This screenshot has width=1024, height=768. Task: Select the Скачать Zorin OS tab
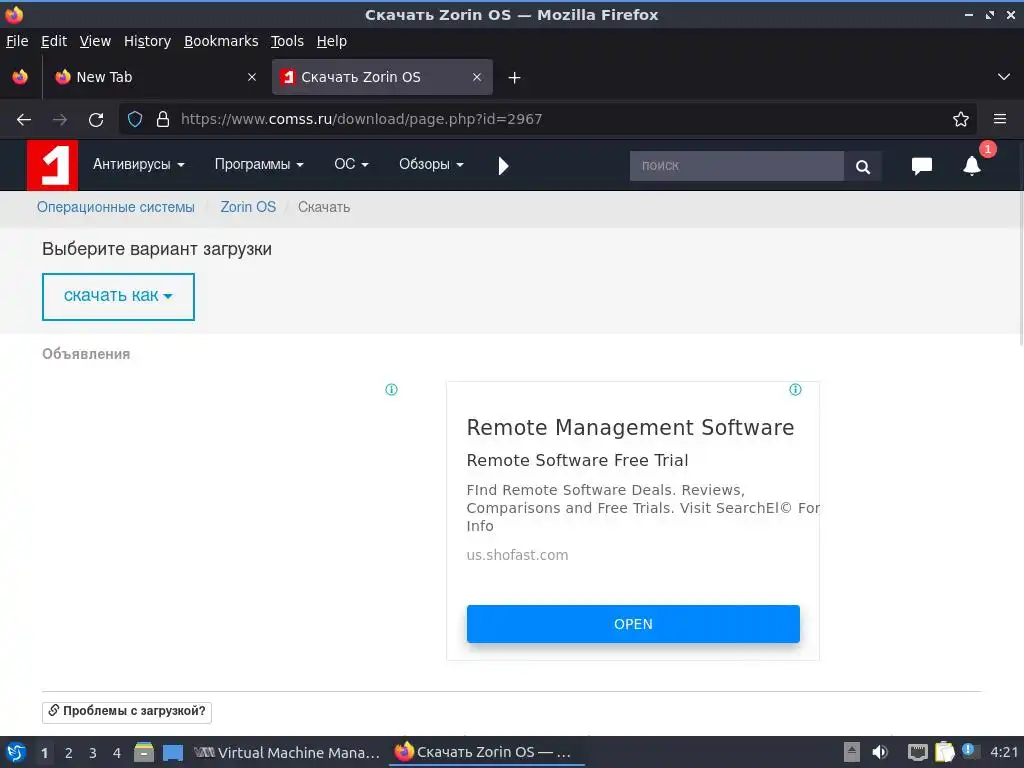(x=383, y=77)
